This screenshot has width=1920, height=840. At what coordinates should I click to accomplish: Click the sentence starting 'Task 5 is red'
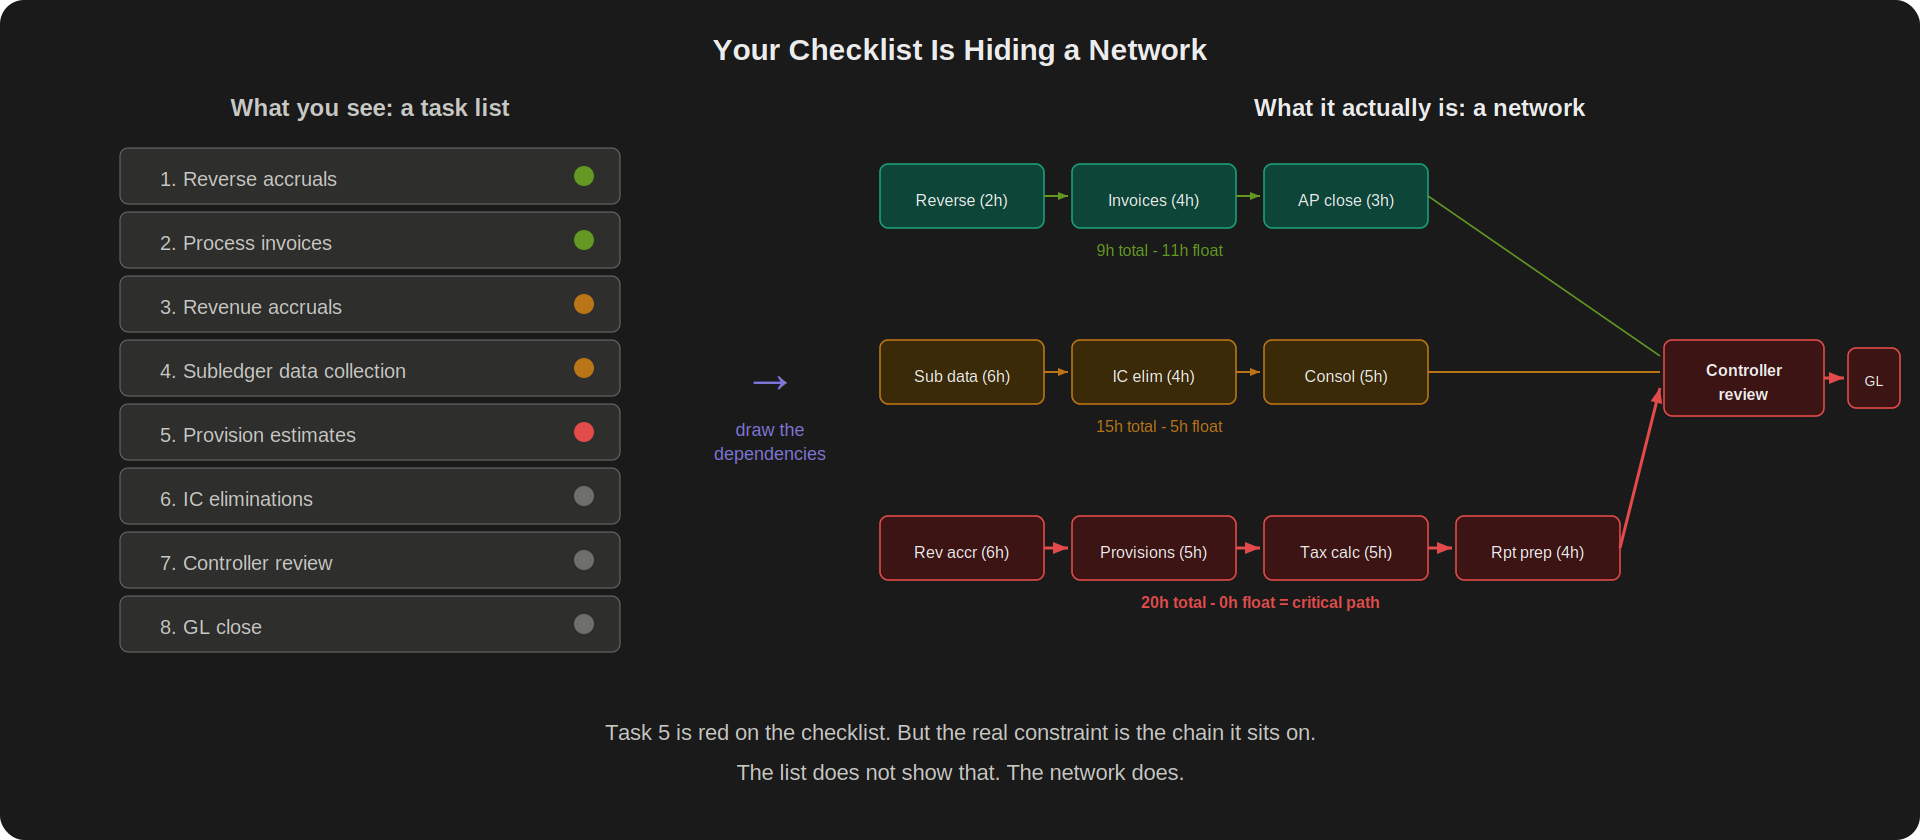click(x=960, y=733)
